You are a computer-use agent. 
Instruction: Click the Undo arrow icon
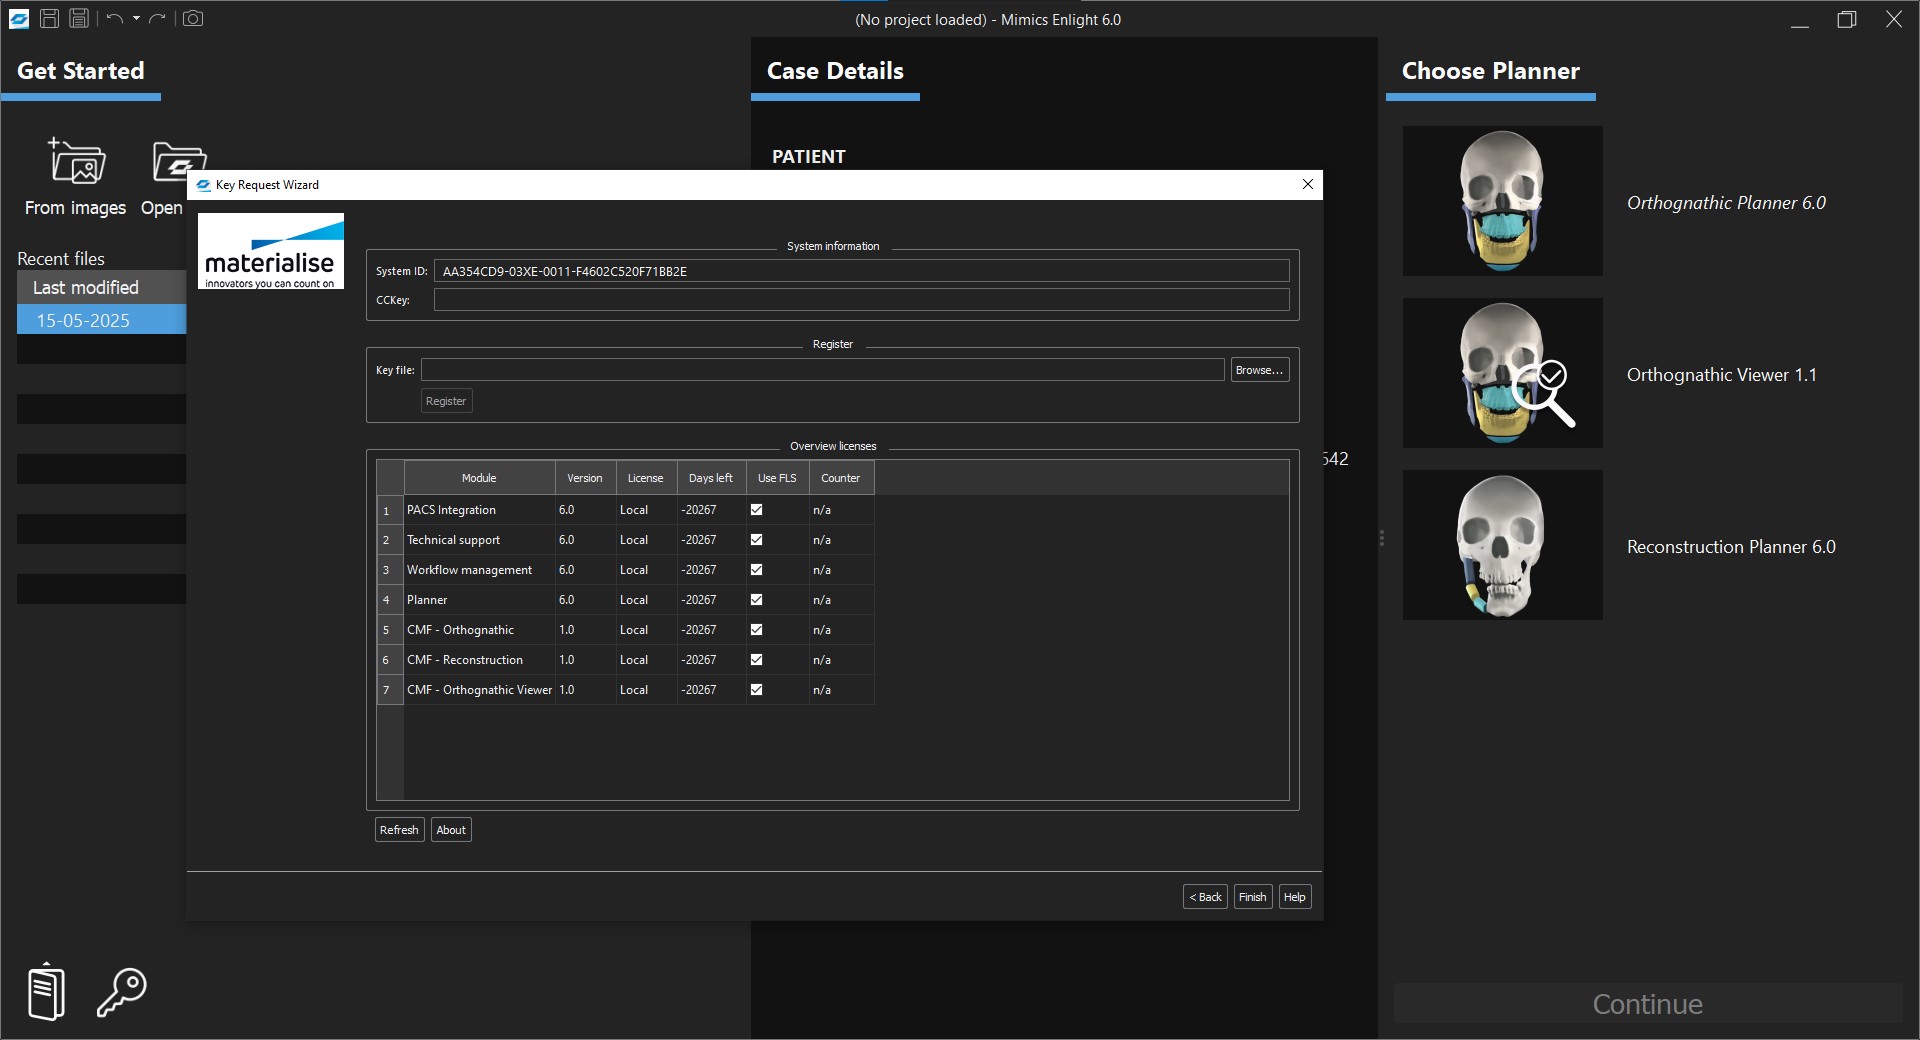point(114,18)
